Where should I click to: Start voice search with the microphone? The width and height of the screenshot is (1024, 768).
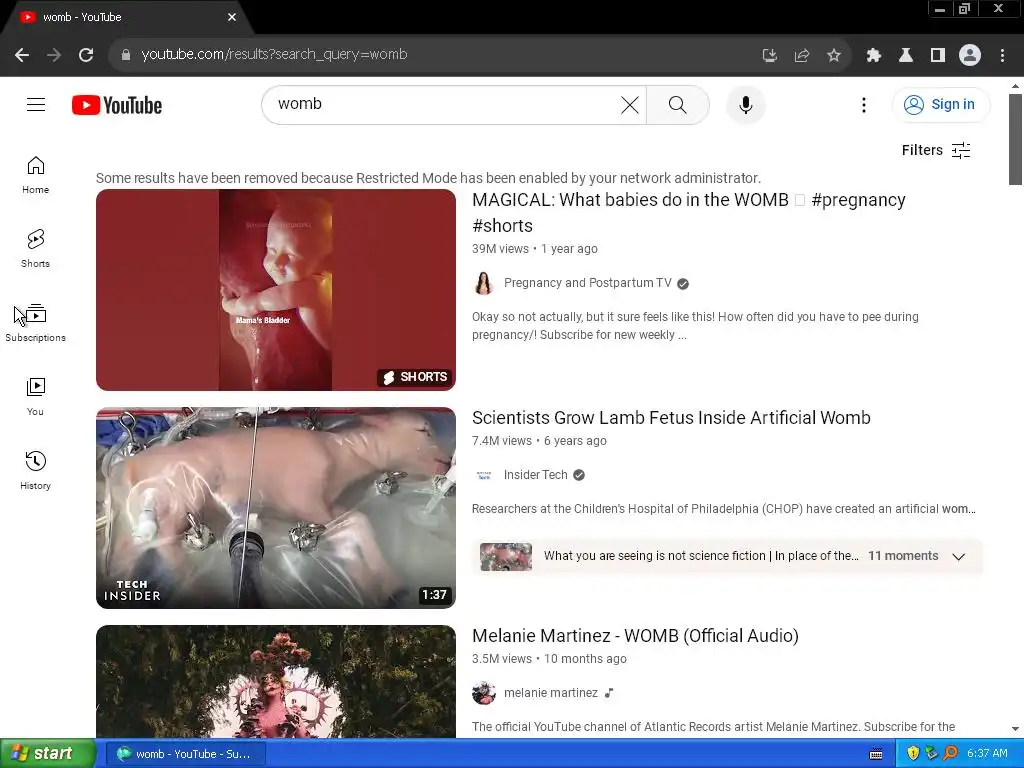[x=746, y=104]
